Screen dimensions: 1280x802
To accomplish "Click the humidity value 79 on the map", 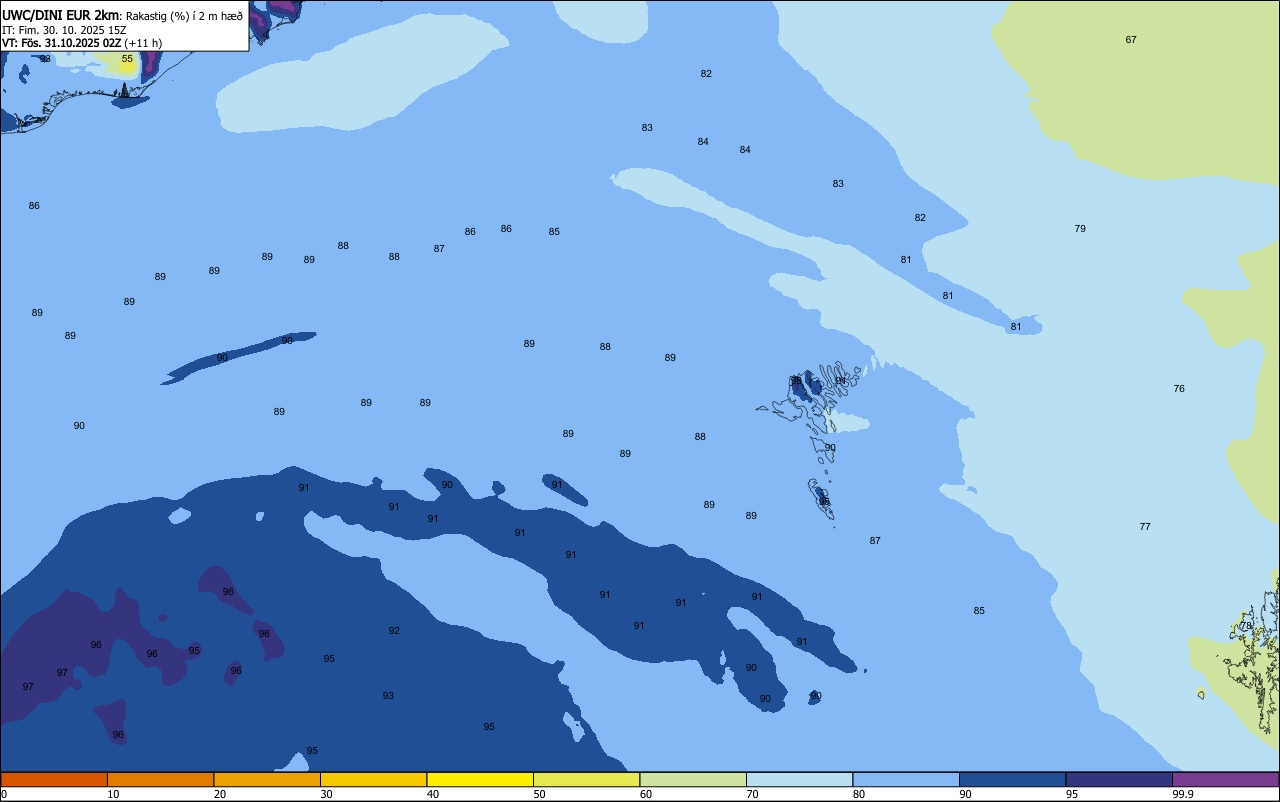I will tap(1080, 229).
